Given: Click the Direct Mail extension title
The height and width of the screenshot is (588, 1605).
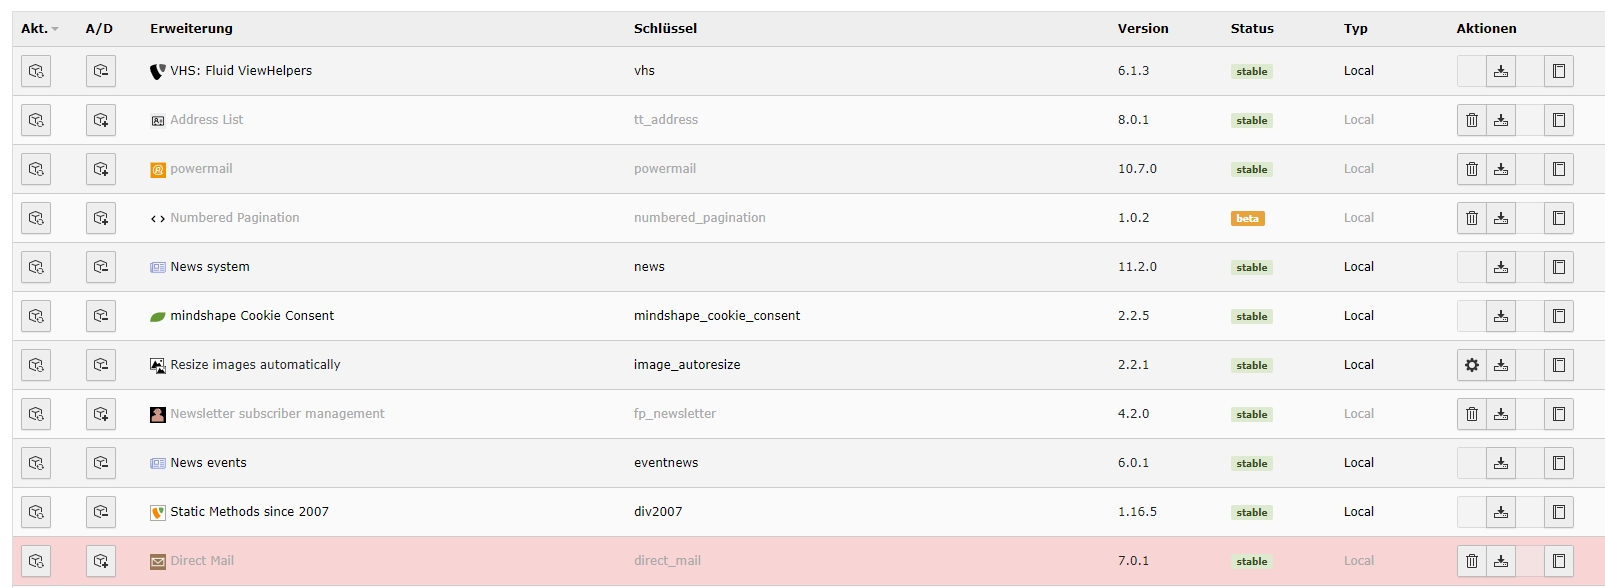Looking at the screenshot, I should (202, 561).
